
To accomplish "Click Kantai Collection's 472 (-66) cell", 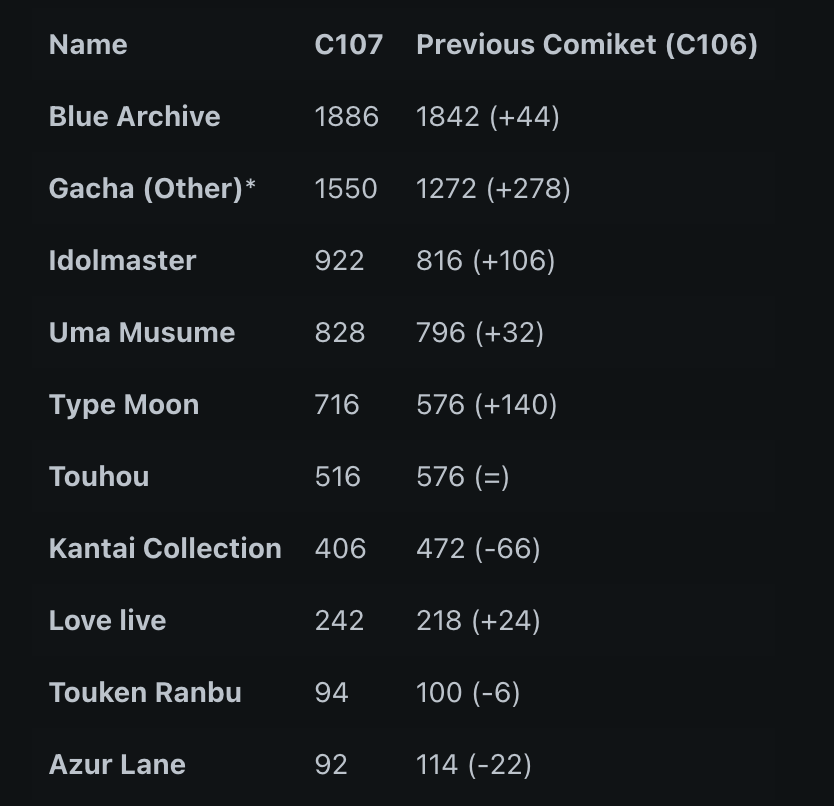I will (478, 548).
